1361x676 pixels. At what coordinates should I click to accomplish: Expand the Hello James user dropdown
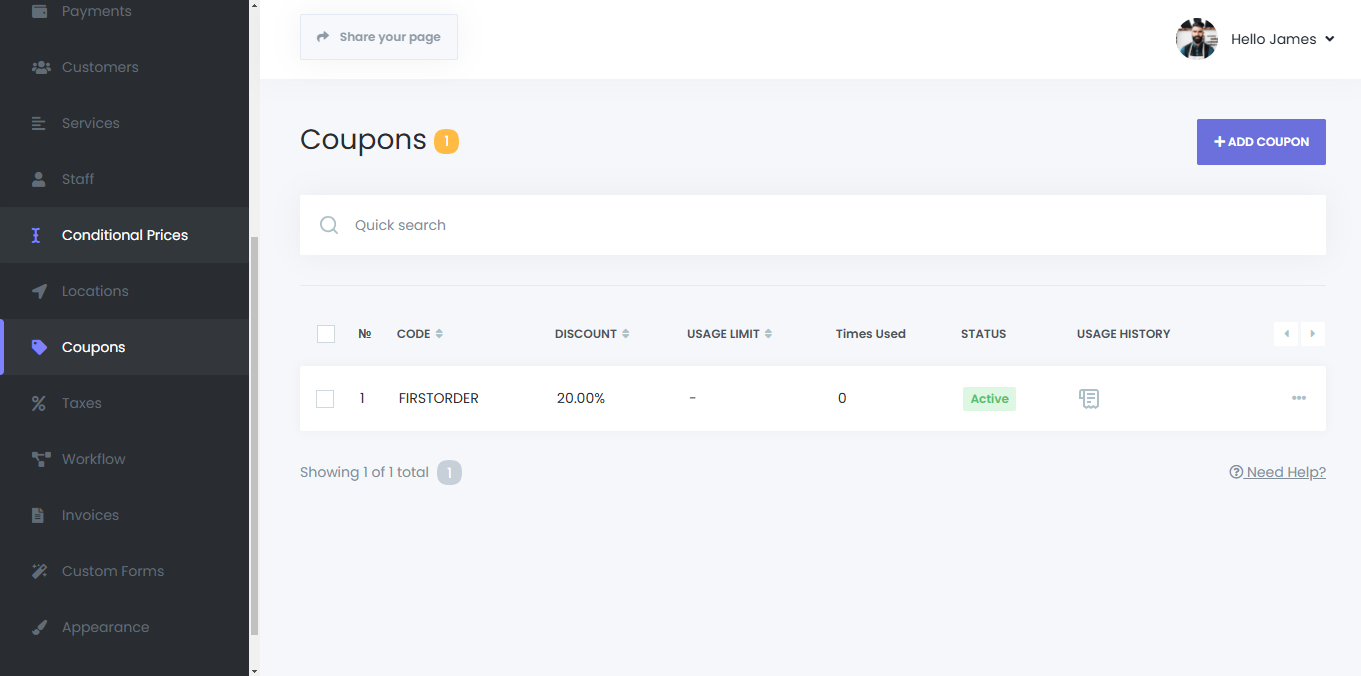pyautogui.click(x=1282, y=39)
